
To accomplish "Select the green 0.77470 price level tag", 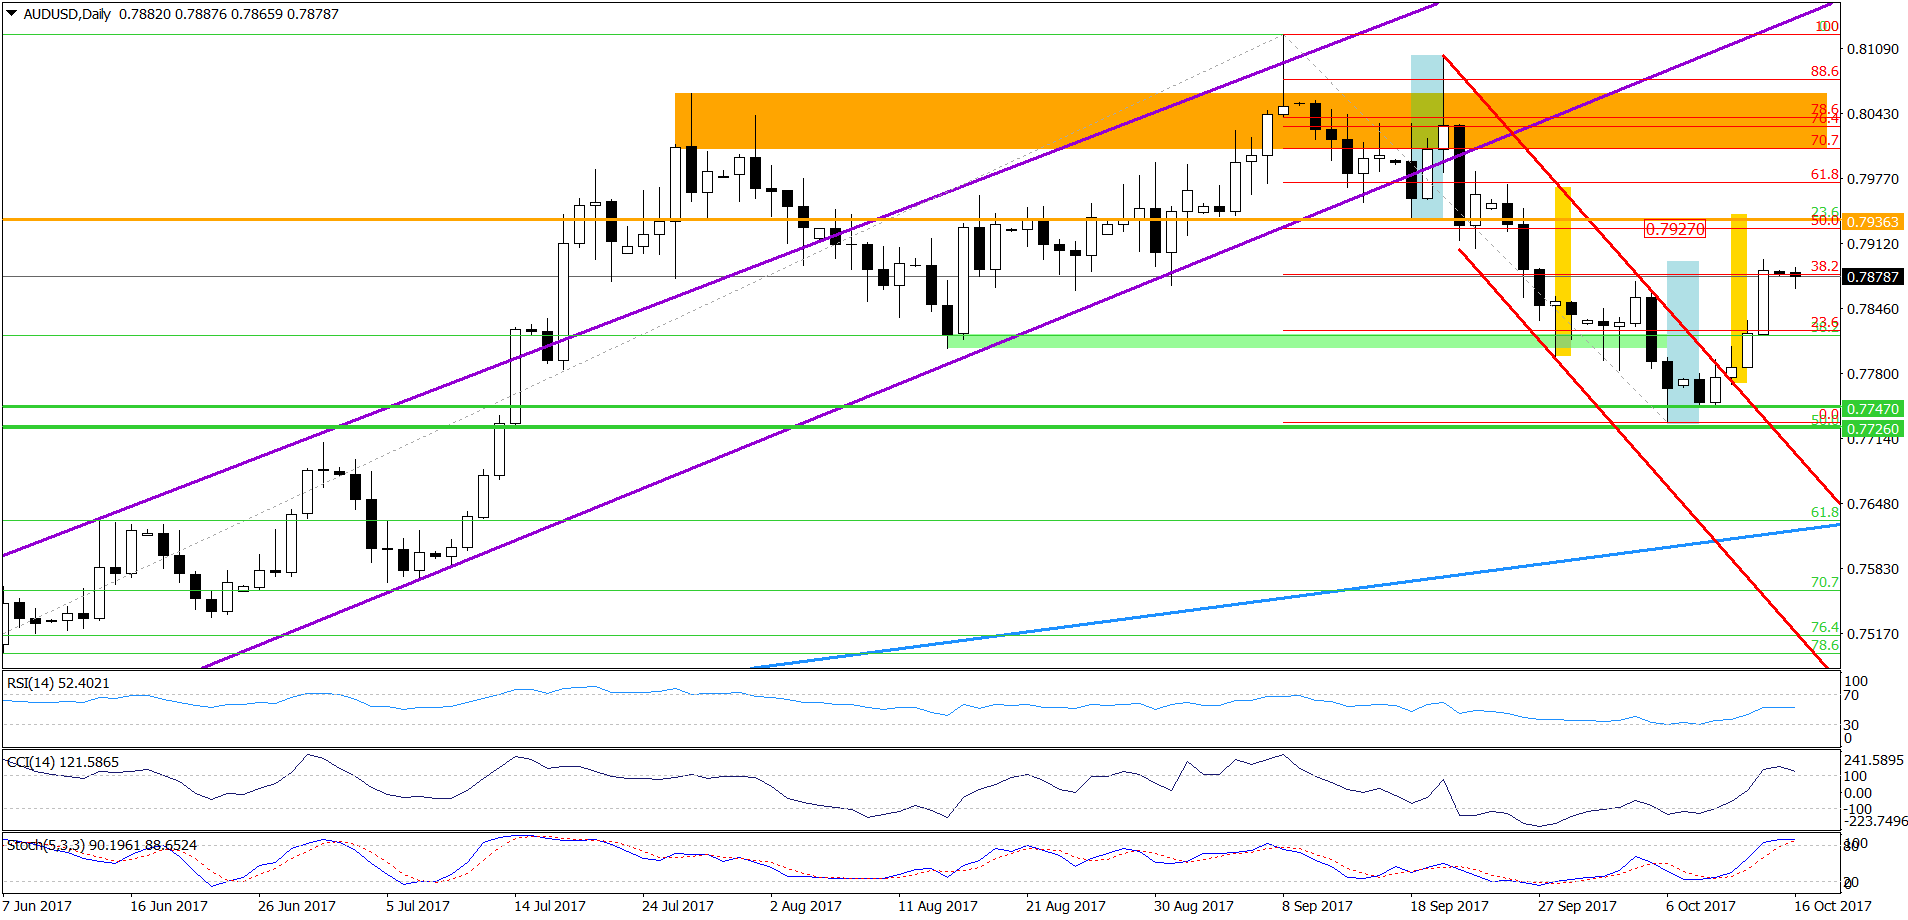I will coord(1871,409).
